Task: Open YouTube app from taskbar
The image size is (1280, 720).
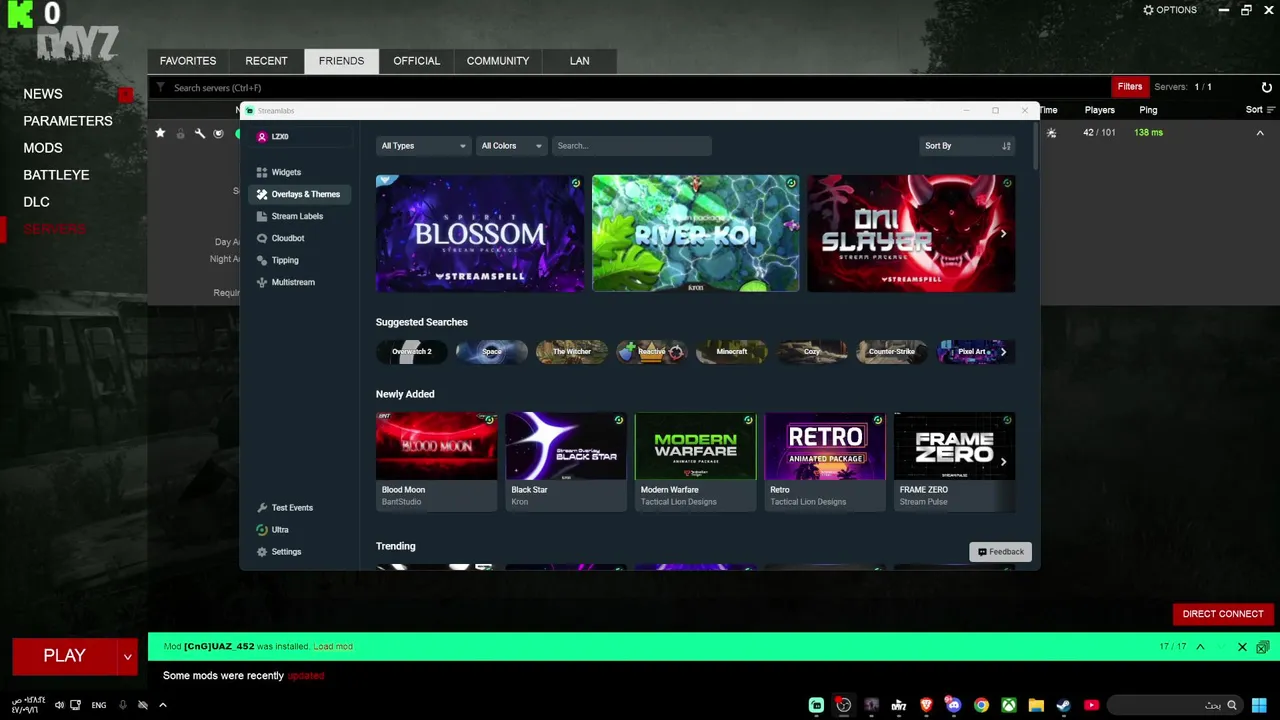Action: [1091, 705]
